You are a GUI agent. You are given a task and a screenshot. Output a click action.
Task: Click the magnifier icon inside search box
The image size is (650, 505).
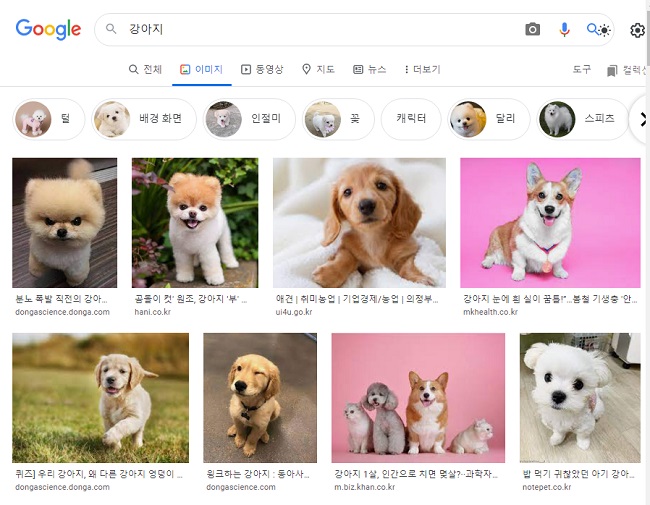pos(111,29)
